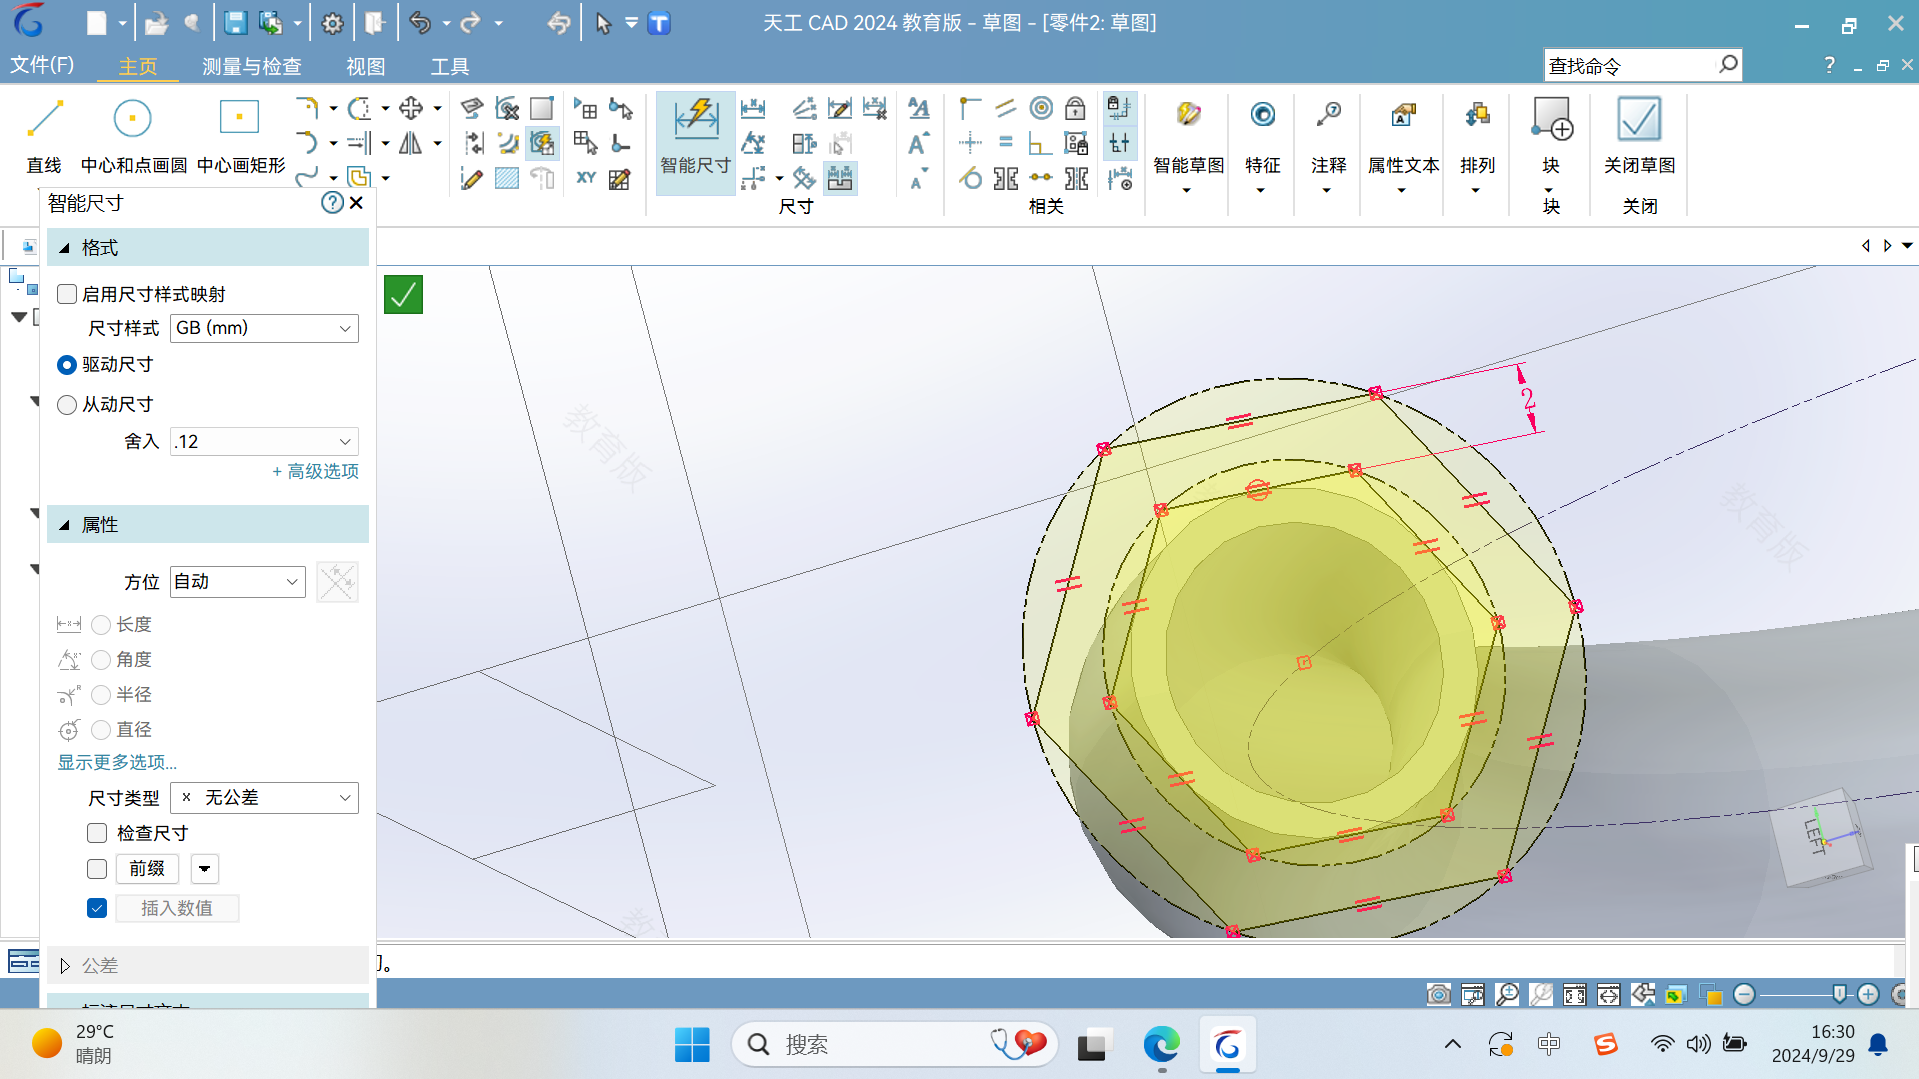Viewport: 1919px width, 1079px height.
Task: Click the LEFT view orientation cube
Action: [x=1820, y=836]
